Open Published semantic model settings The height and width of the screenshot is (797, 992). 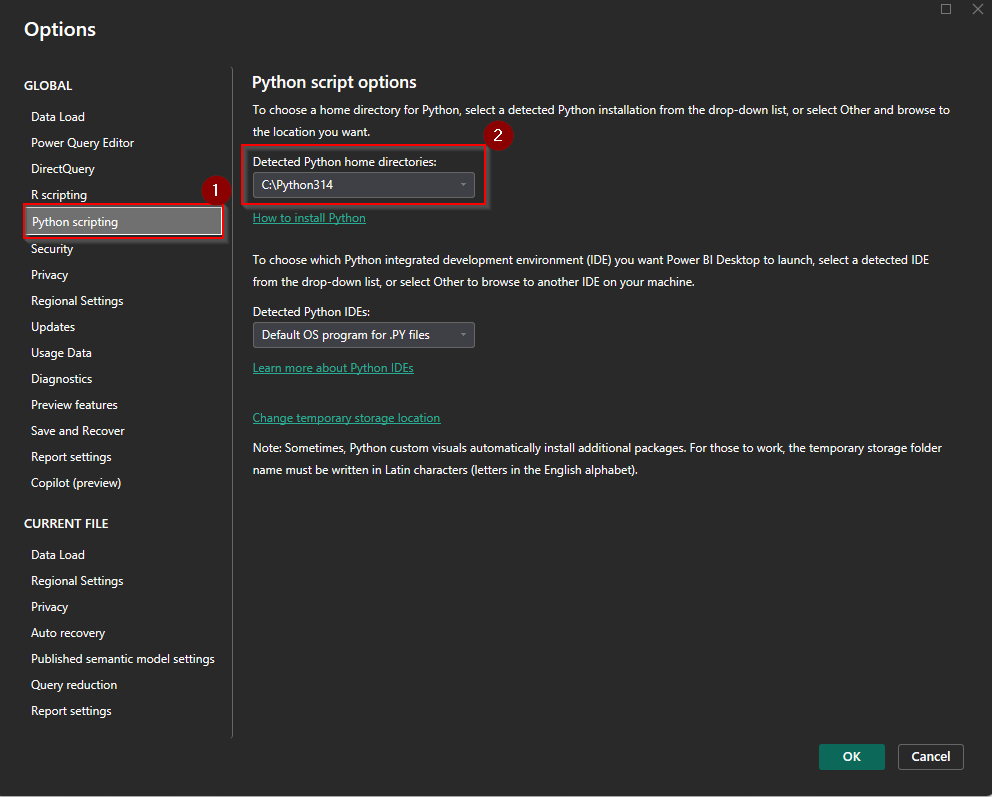click(123, 659)
